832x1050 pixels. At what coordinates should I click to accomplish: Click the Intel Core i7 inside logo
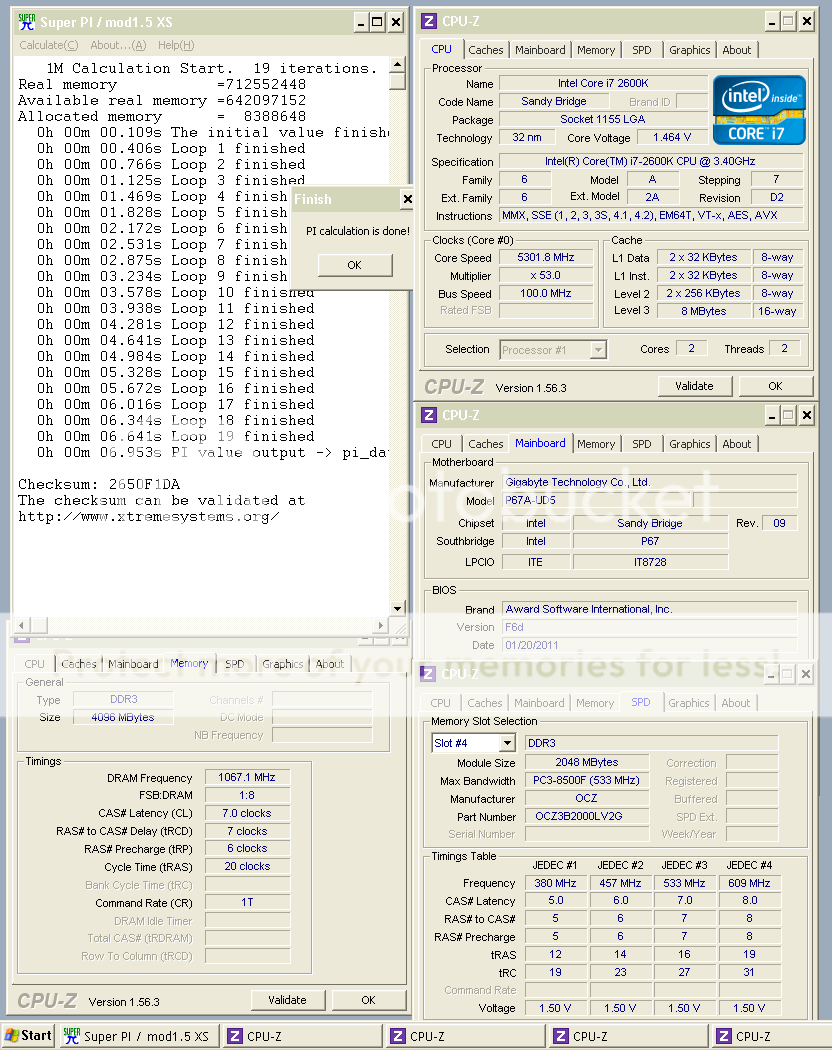point(759,110)
